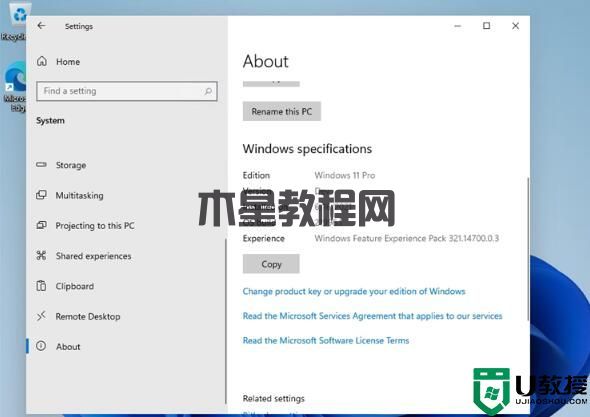
Task: Open Home via the house icon
Action: [x=42, y=61]
